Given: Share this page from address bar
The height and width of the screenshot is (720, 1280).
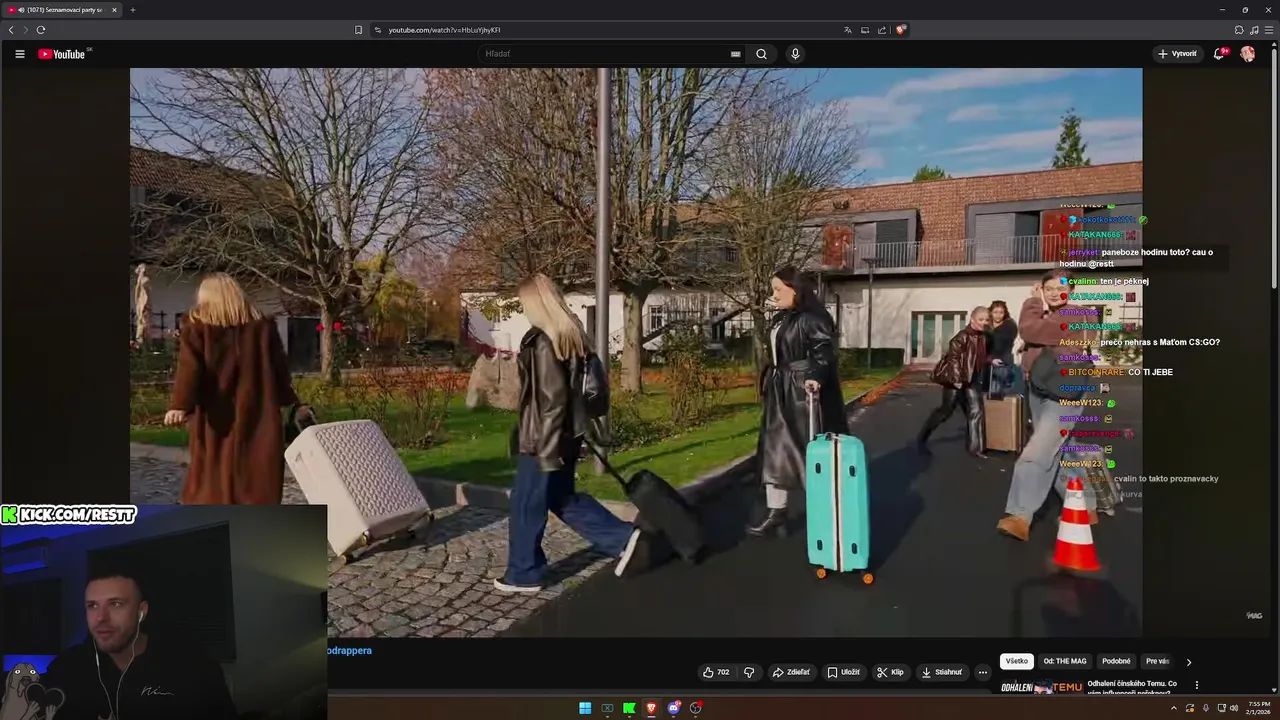Looking at the screenshot, I should 882,30.
